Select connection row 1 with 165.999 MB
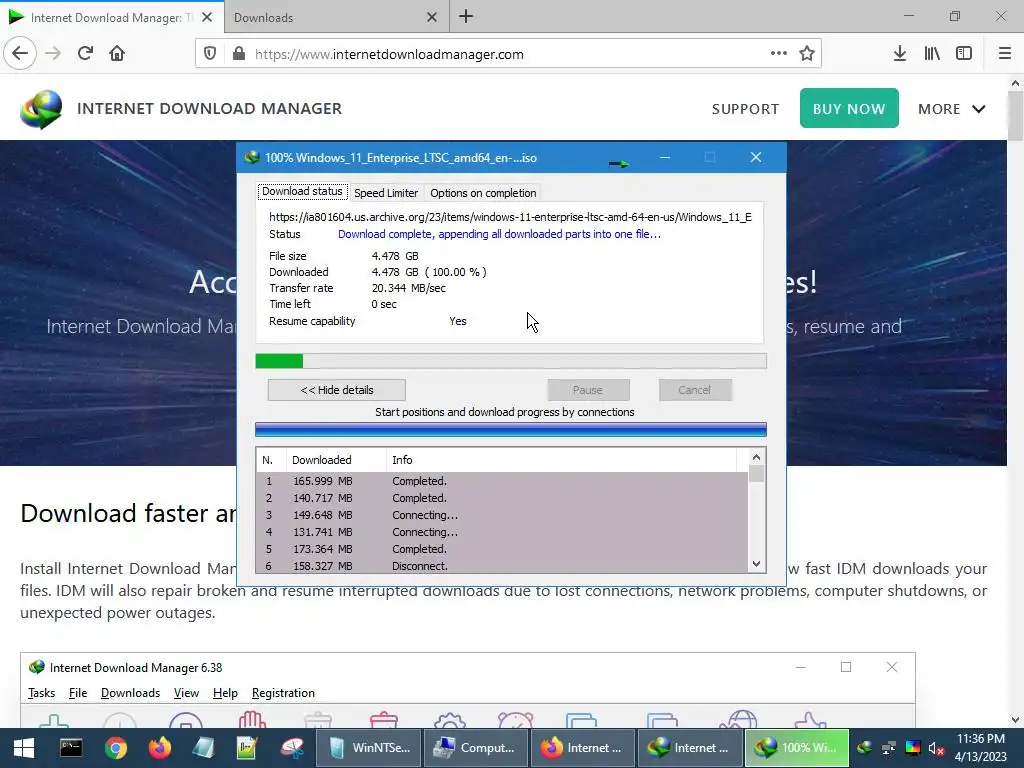 pyautogui.click(x=502, y=481)
